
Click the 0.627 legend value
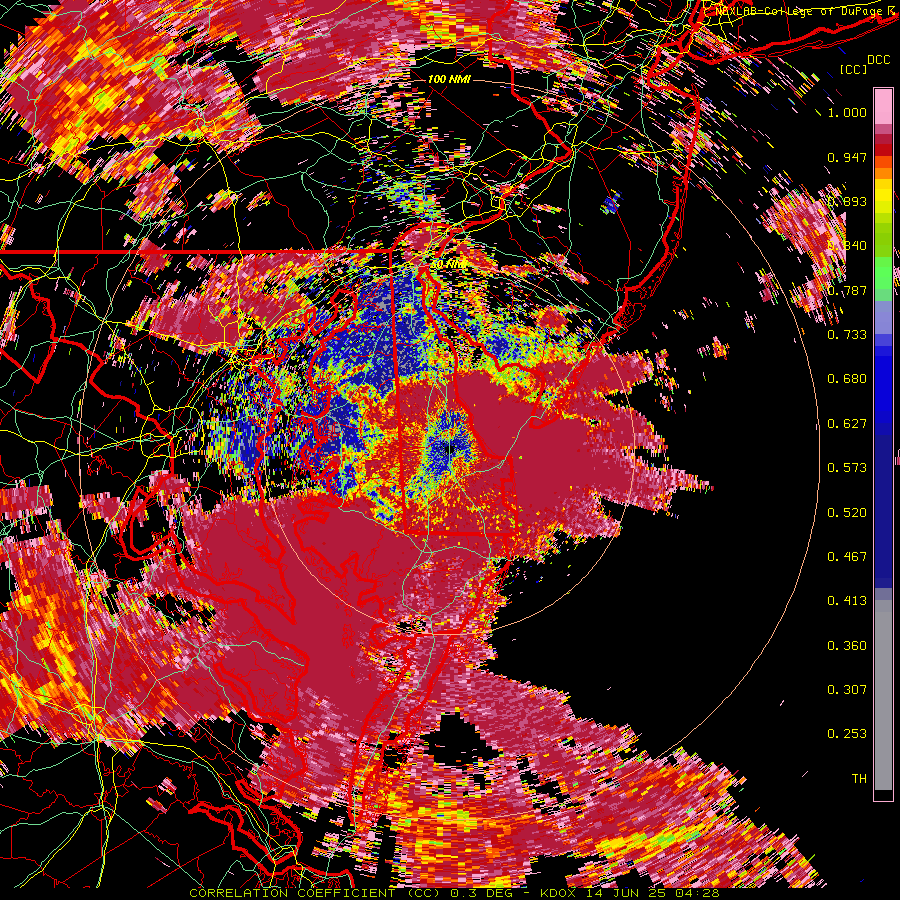tap(847, 424)
